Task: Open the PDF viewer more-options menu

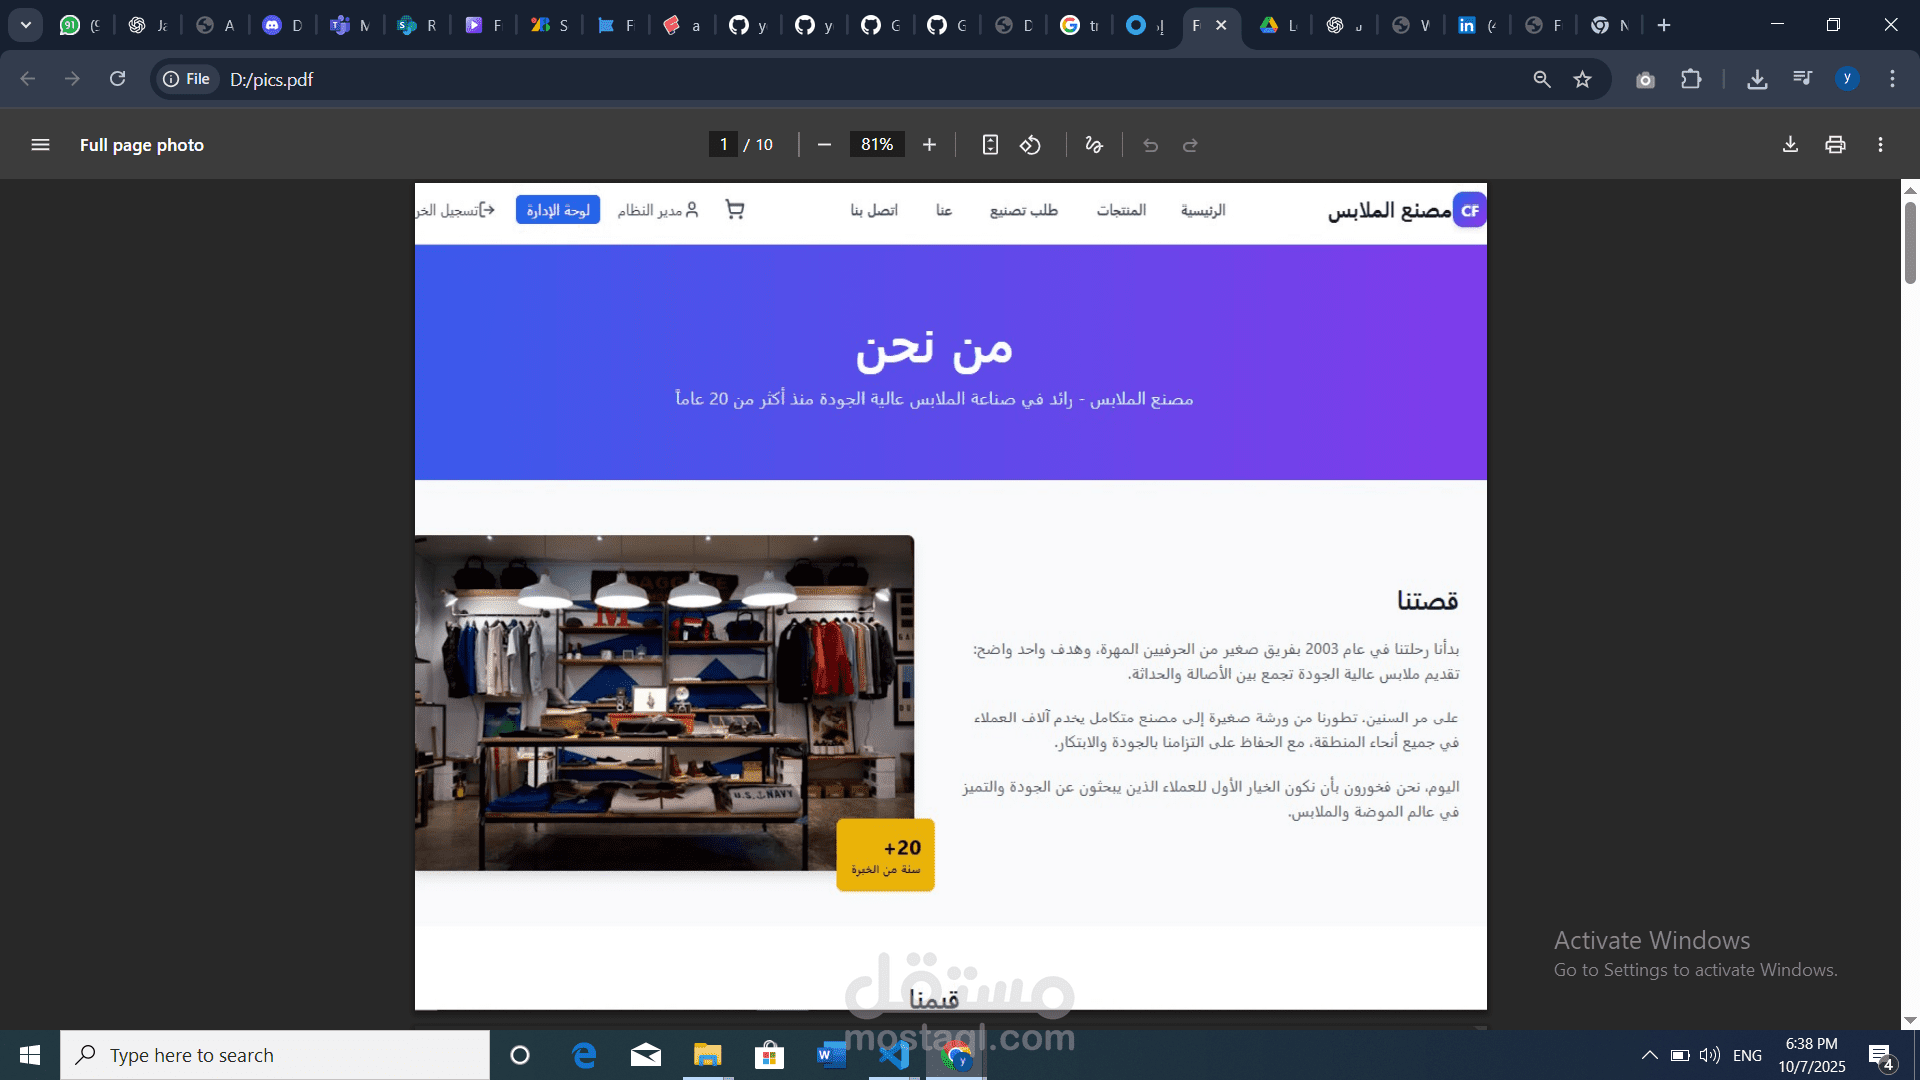Action: 1879,144
